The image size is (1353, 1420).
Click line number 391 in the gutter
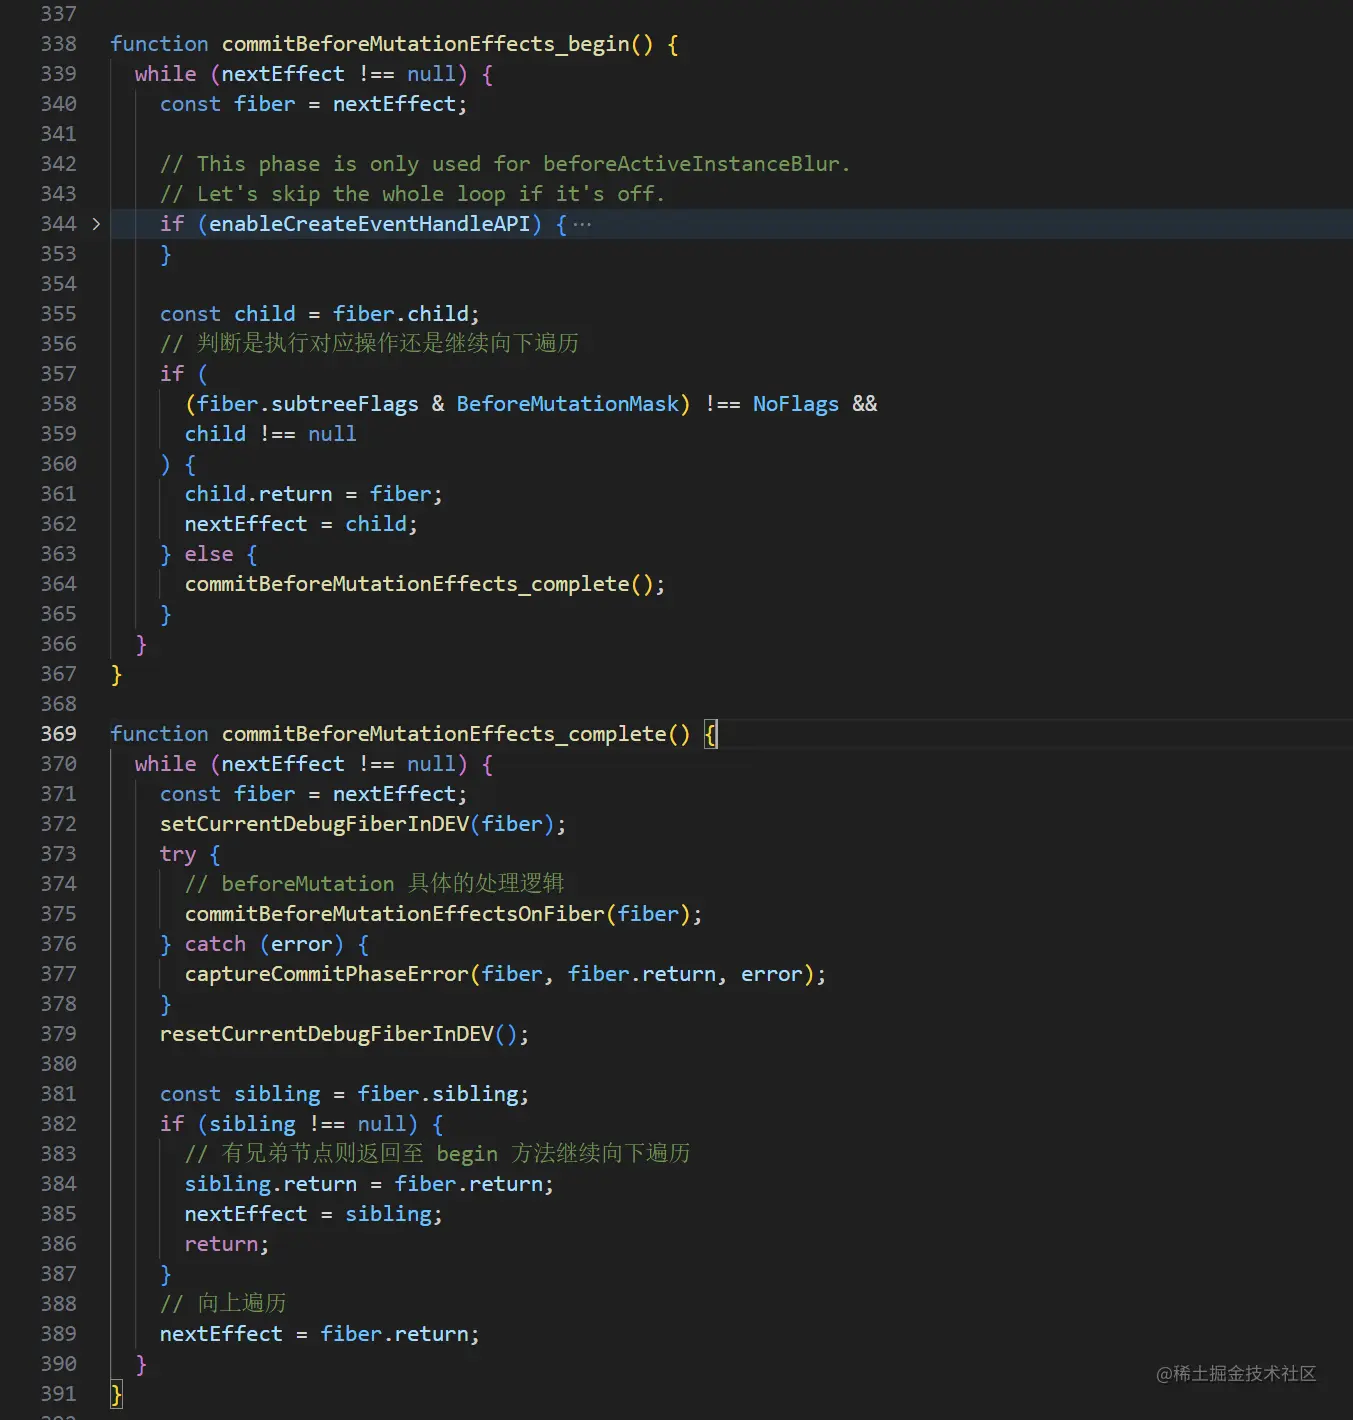coord(58,1394)
